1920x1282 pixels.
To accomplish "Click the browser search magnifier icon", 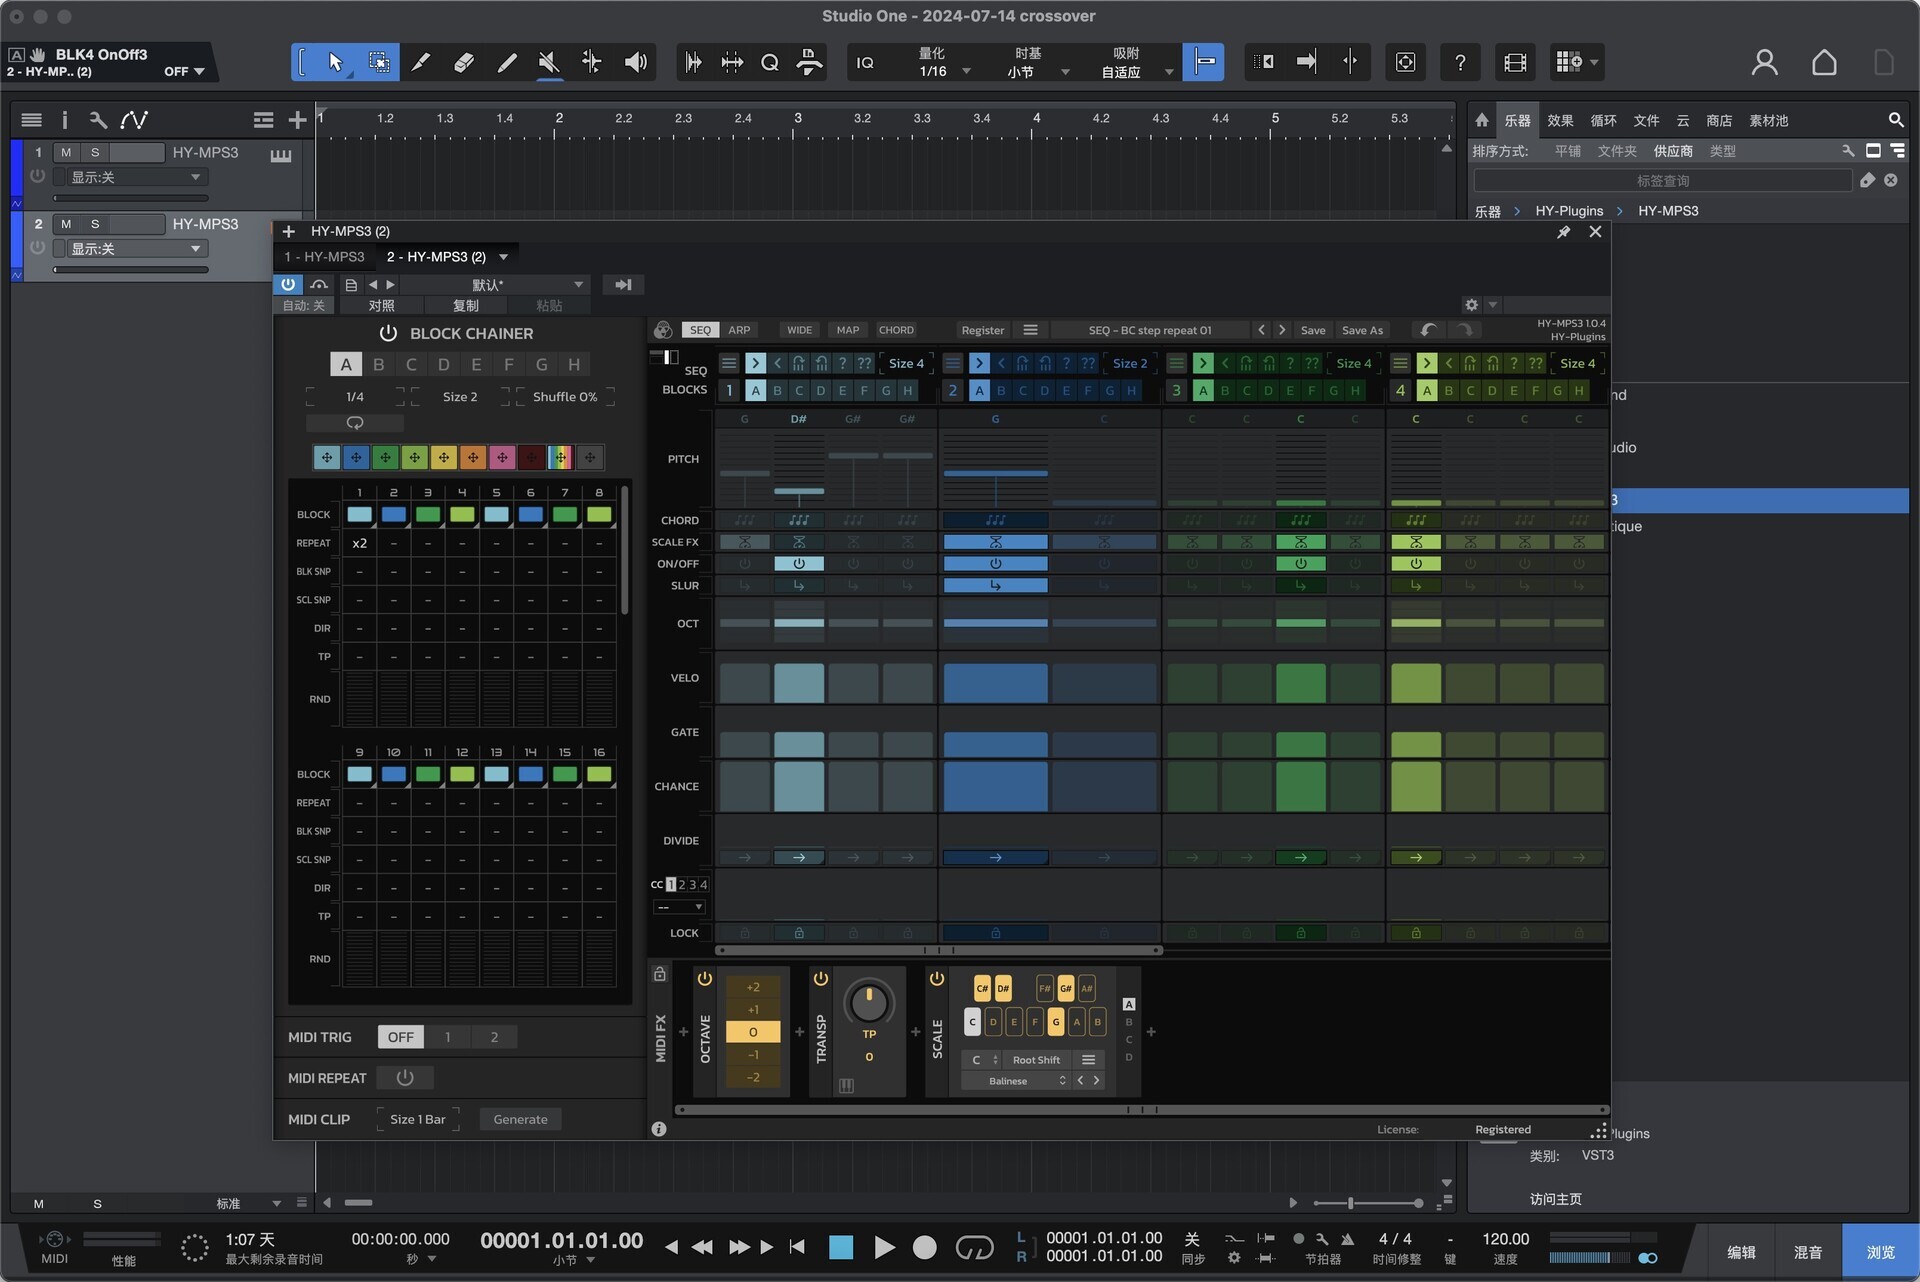I will [1895, 120].
